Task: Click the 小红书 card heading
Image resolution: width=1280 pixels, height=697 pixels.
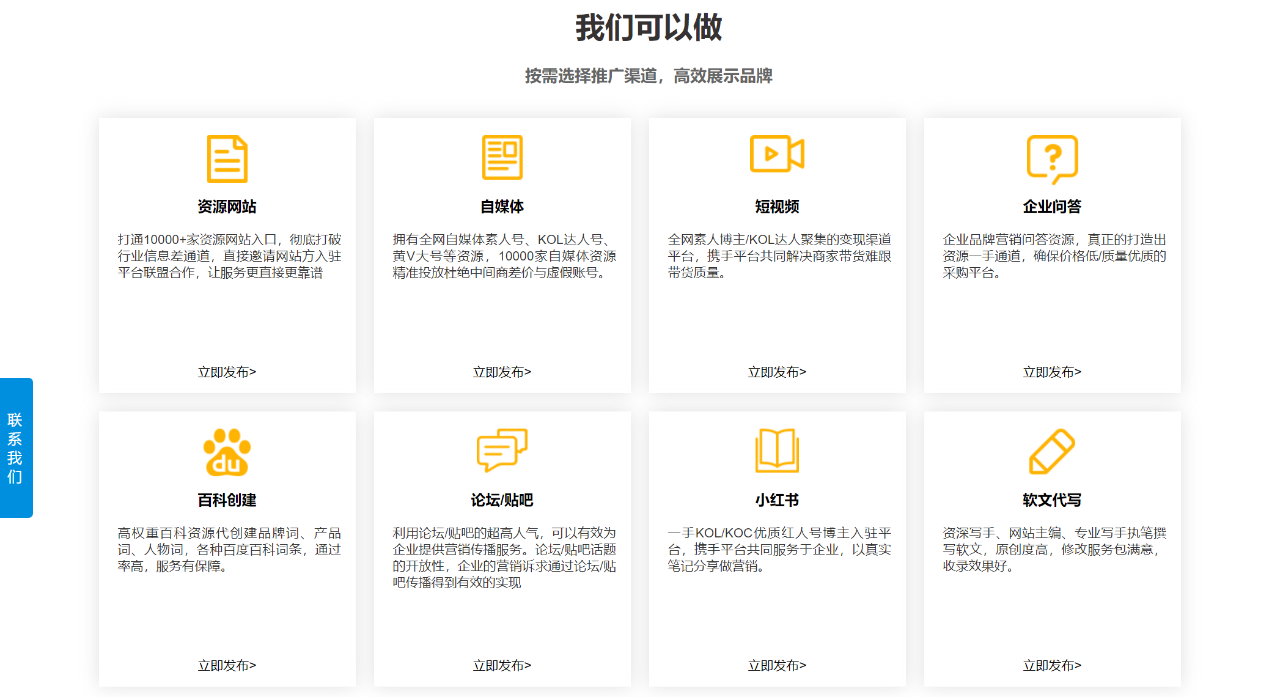Action: pyautogui.click(x=777, y=500)
